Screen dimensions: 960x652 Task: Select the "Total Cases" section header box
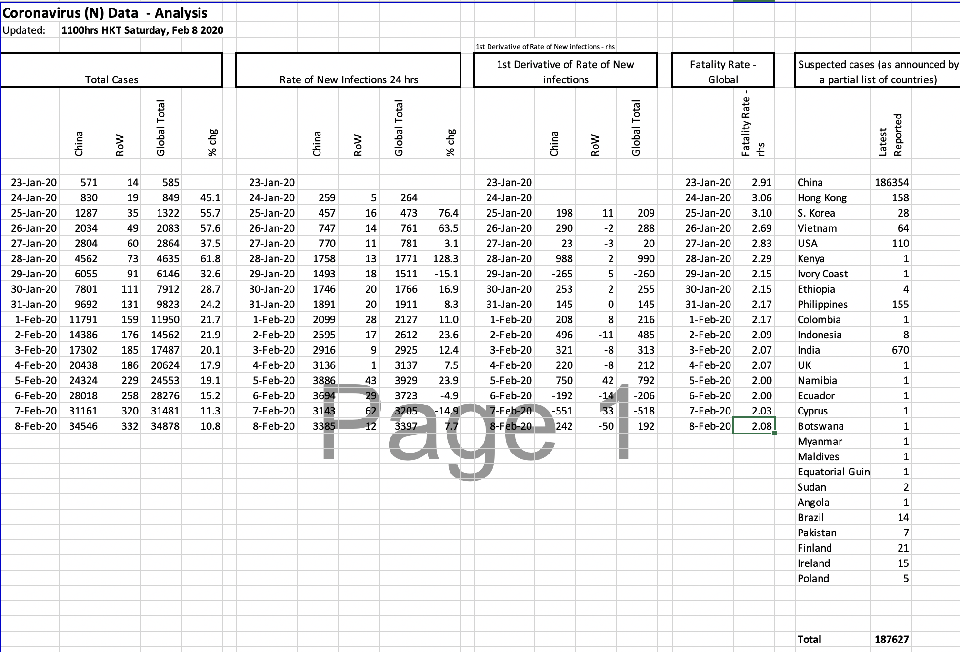(111, 71)
